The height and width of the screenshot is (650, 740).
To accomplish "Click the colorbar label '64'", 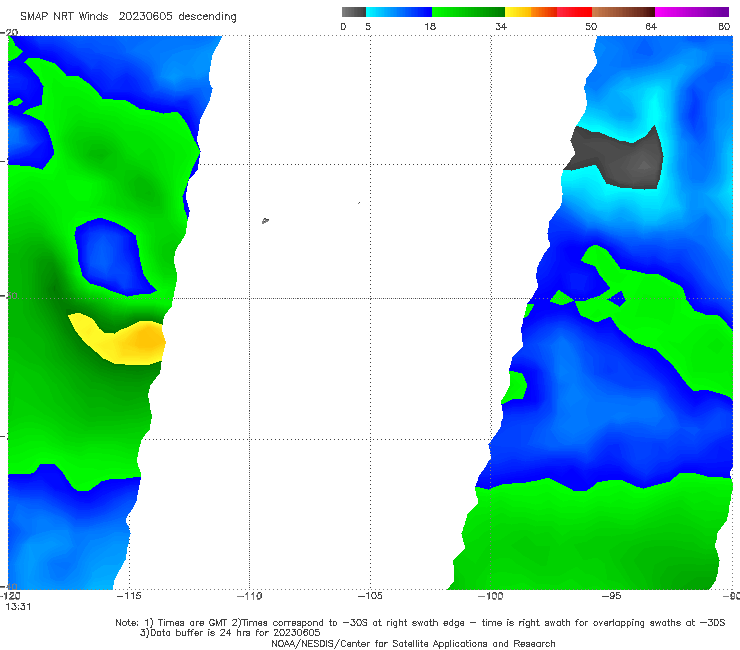I will tap(651, 27).
